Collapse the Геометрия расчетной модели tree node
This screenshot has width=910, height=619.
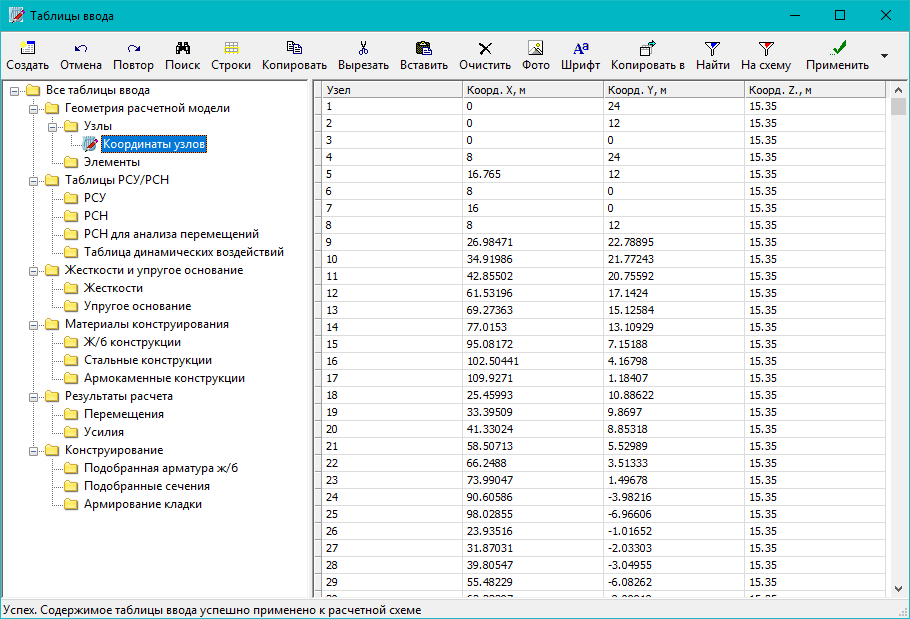pyautogui.click(x=33, y=108)
